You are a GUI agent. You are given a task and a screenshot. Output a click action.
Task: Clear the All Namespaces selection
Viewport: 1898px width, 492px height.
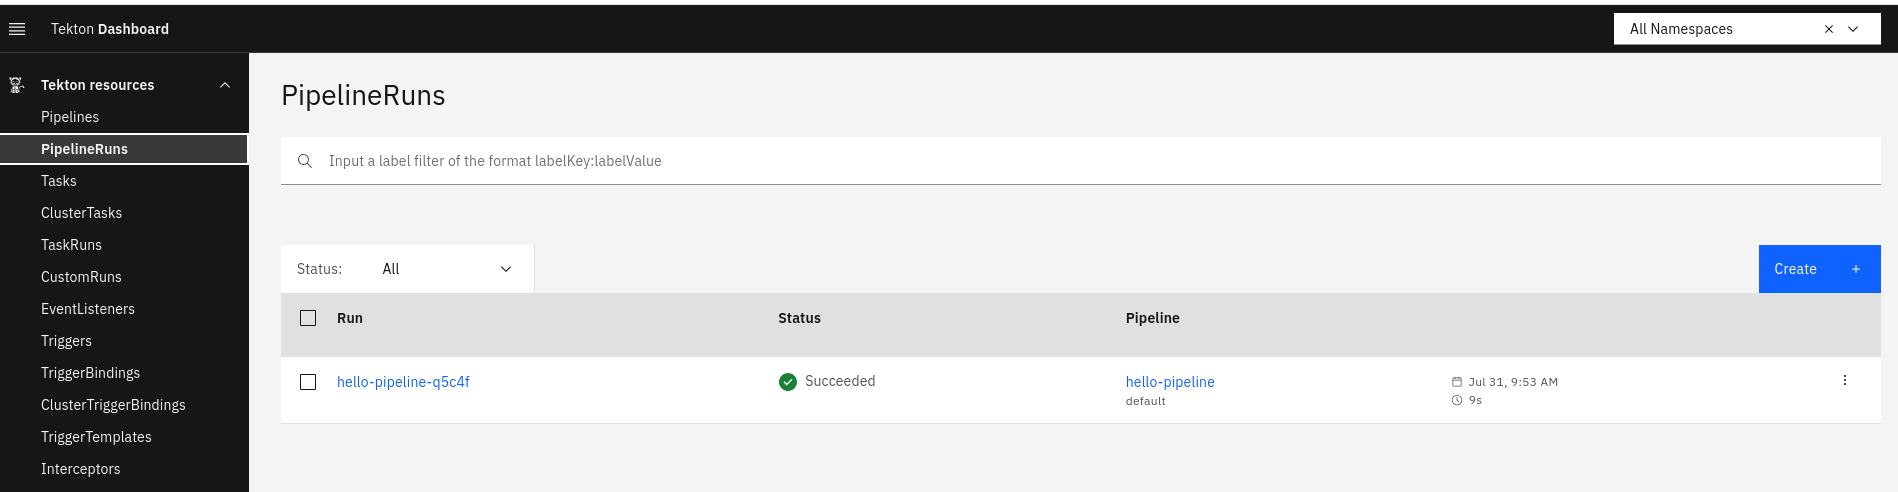point(1828,29)
